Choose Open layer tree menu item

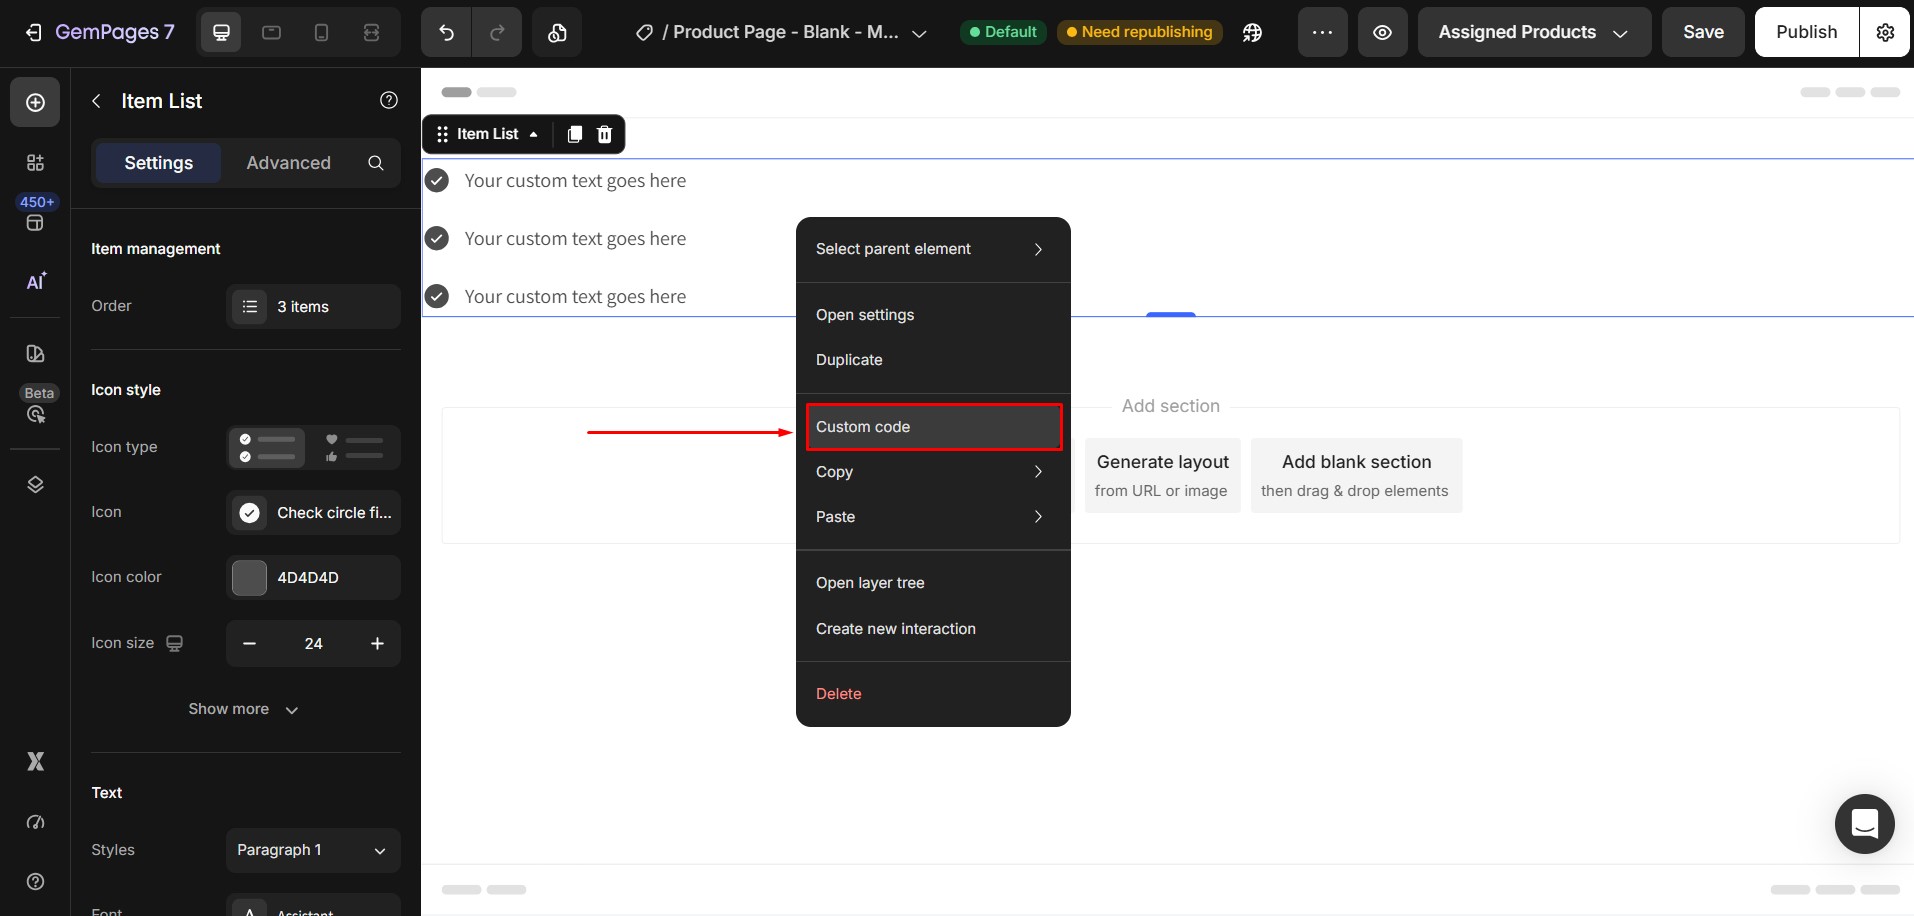pyautogui.click(x=933, y=583)
